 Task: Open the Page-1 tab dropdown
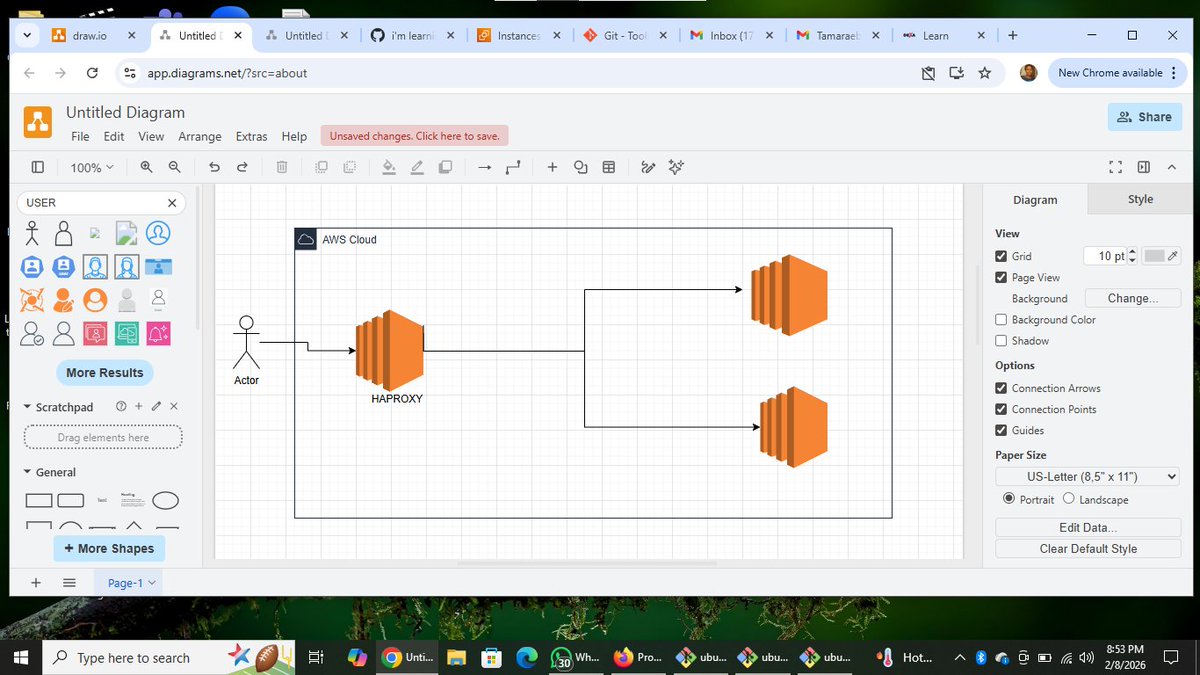click(x=152, y=583)
